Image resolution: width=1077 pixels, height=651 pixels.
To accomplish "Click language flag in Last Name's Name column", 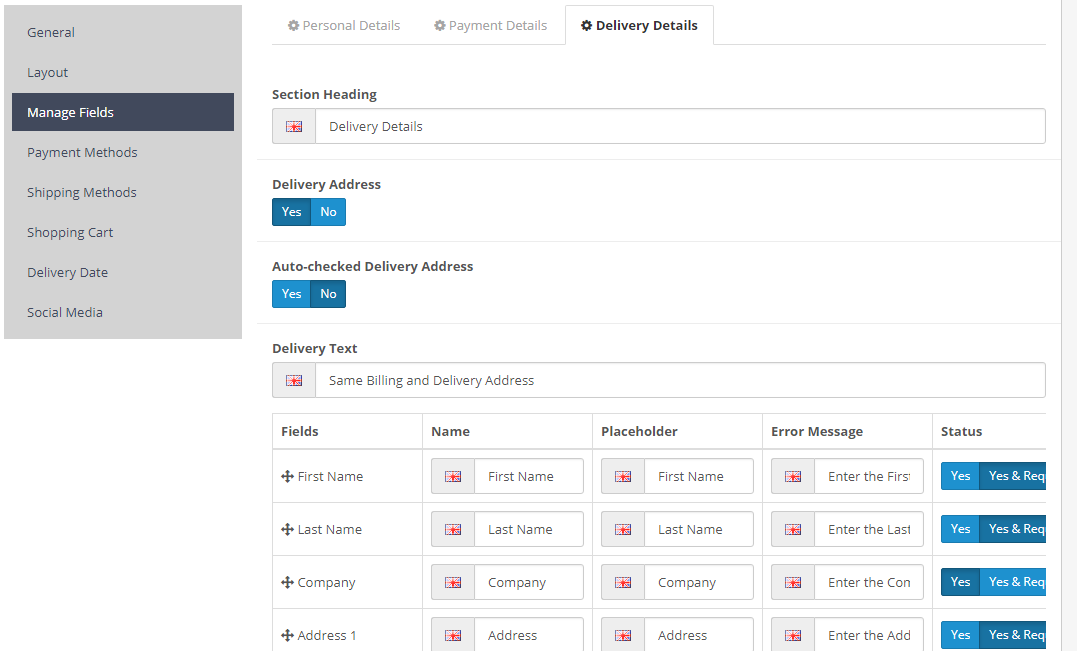I will coord(453,529).
